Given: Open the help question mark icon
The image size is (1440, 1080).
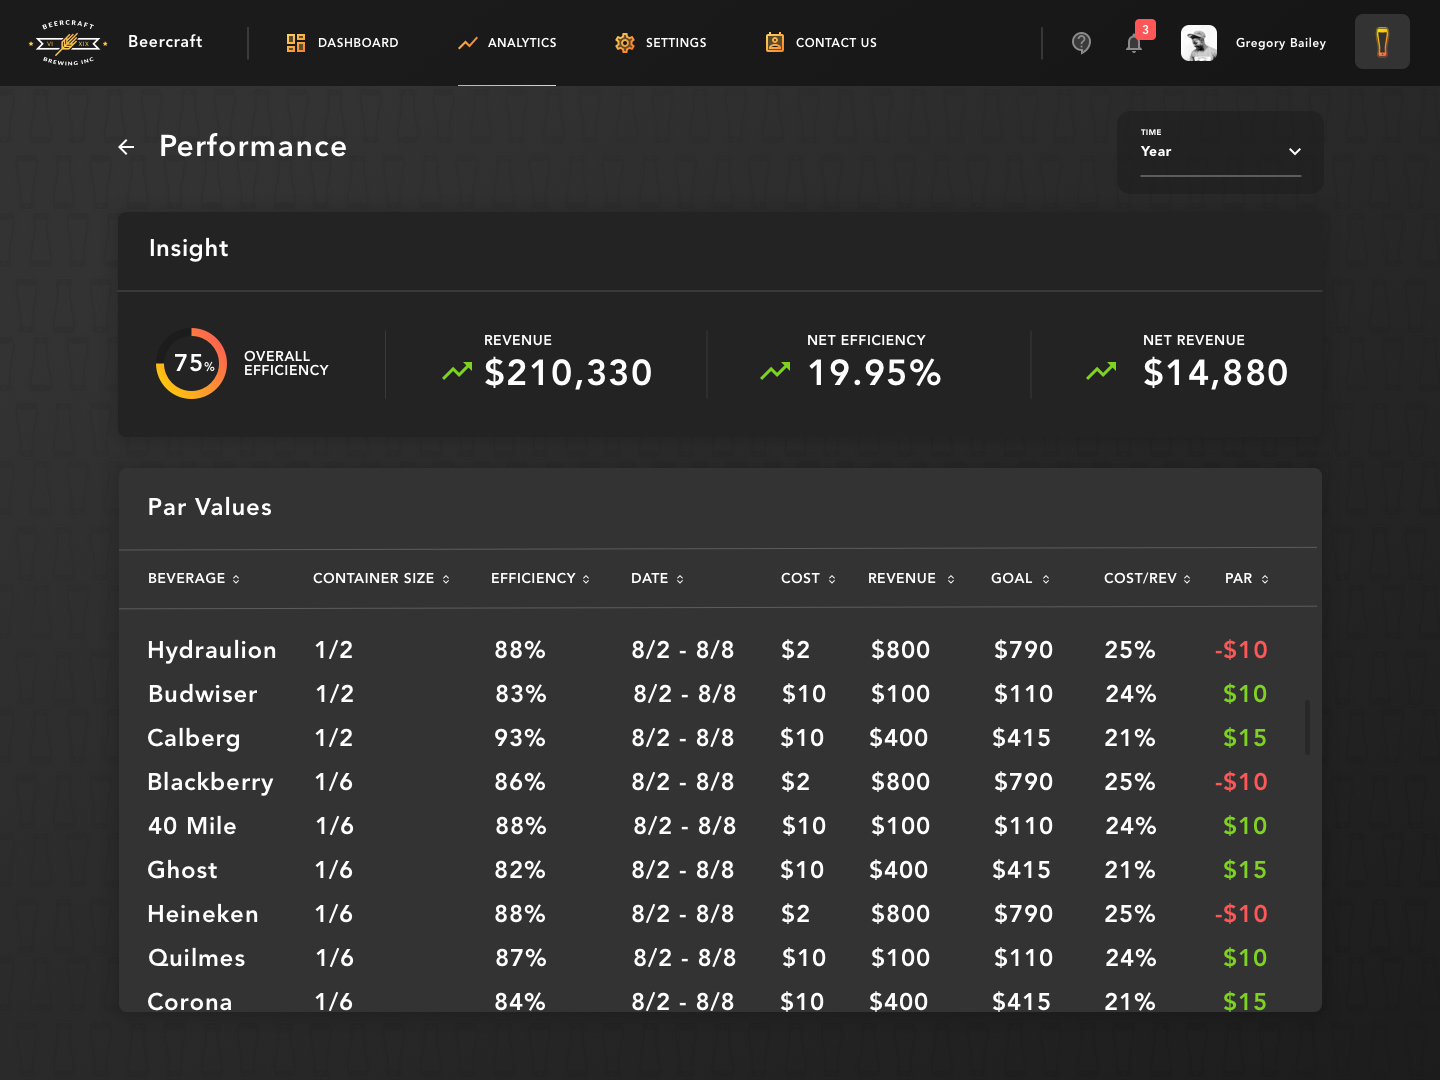Looking at the screenshot, I should (x=1081, y=43).
